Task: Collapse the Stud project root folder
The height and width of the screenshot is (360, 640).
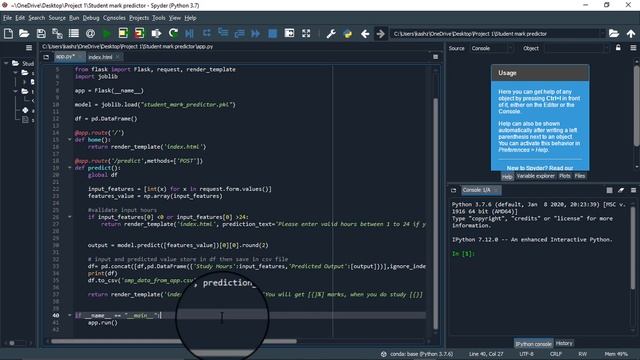Action: [x=6, y=63]
